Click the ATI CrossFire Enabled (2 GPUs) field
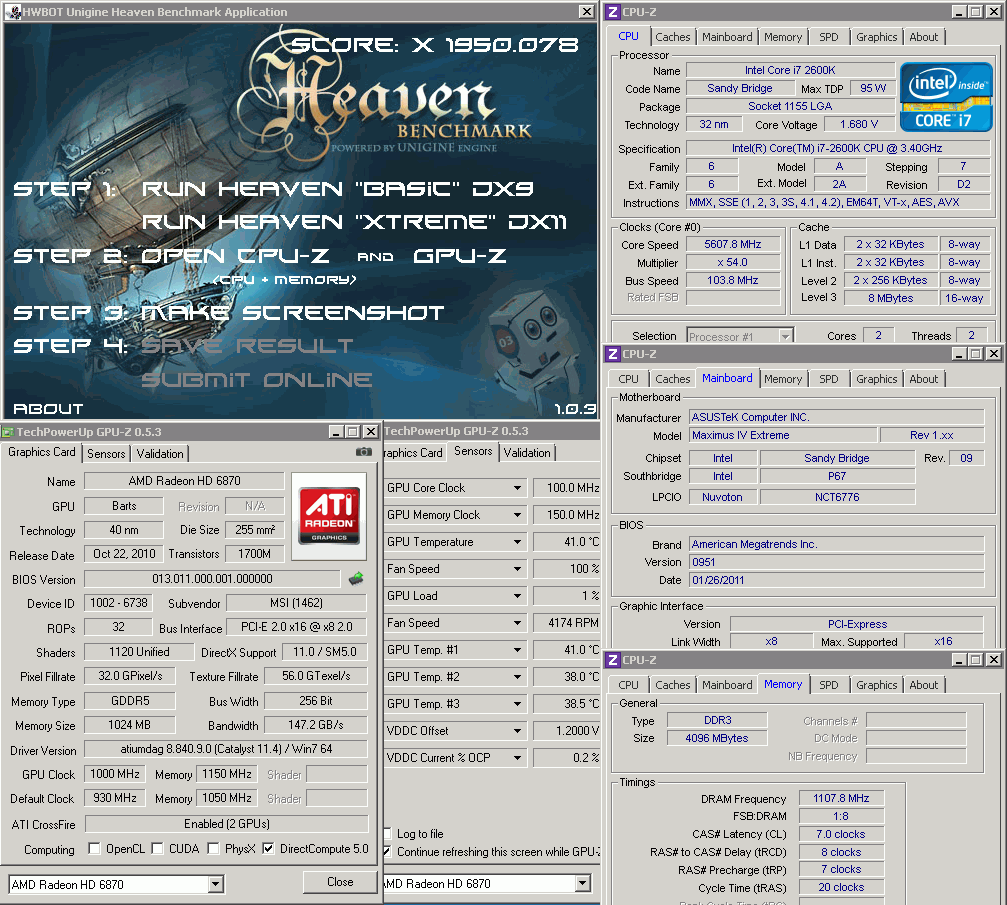Image resolution: width=1007 pixels, height=905 pixels. [227, 823]
